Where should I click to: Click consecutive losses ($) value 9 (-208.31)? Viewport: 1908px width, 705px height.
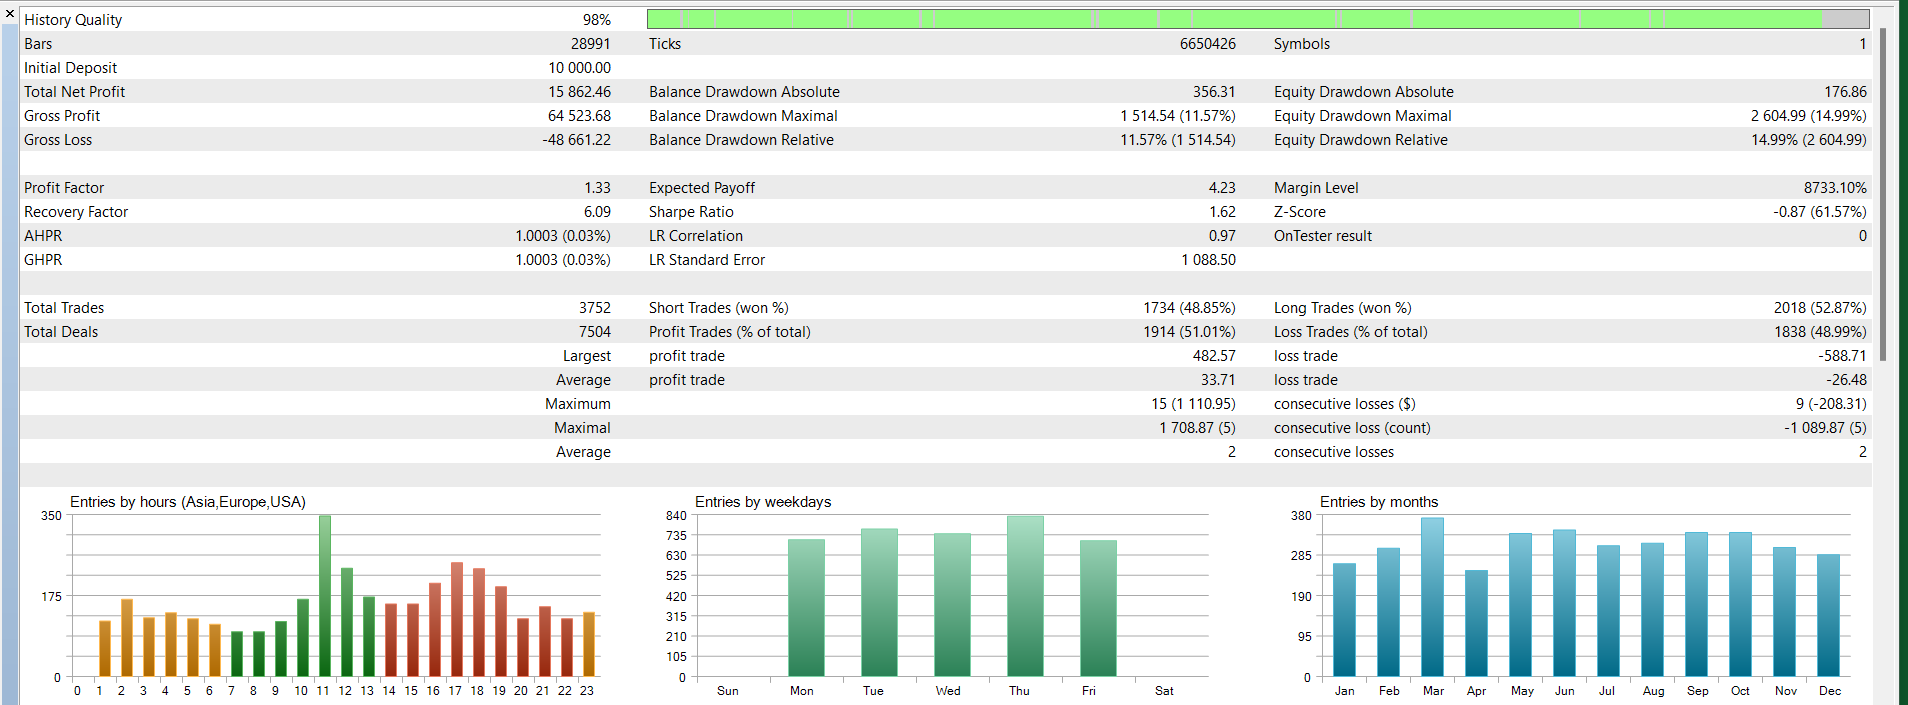click(x=1831, y=404)
